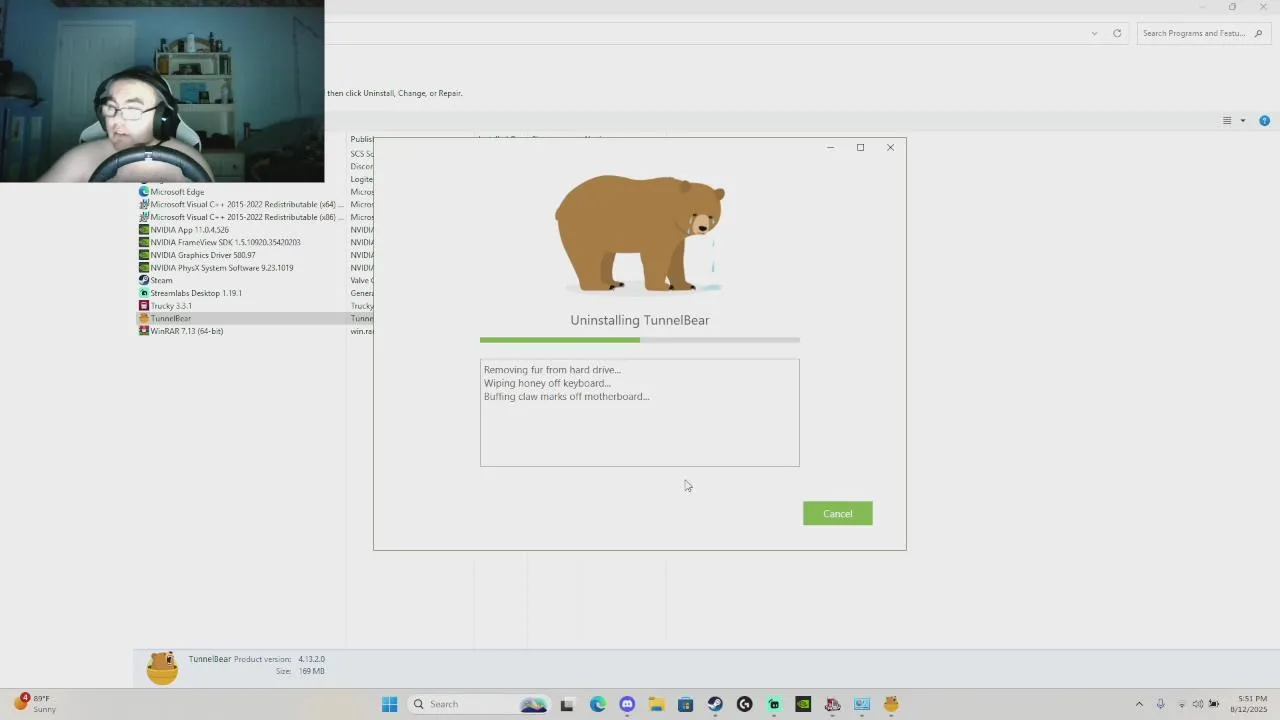Open Microsoft Edge from the taskbar
1280x720 pixels.
(x=598, y=704)
